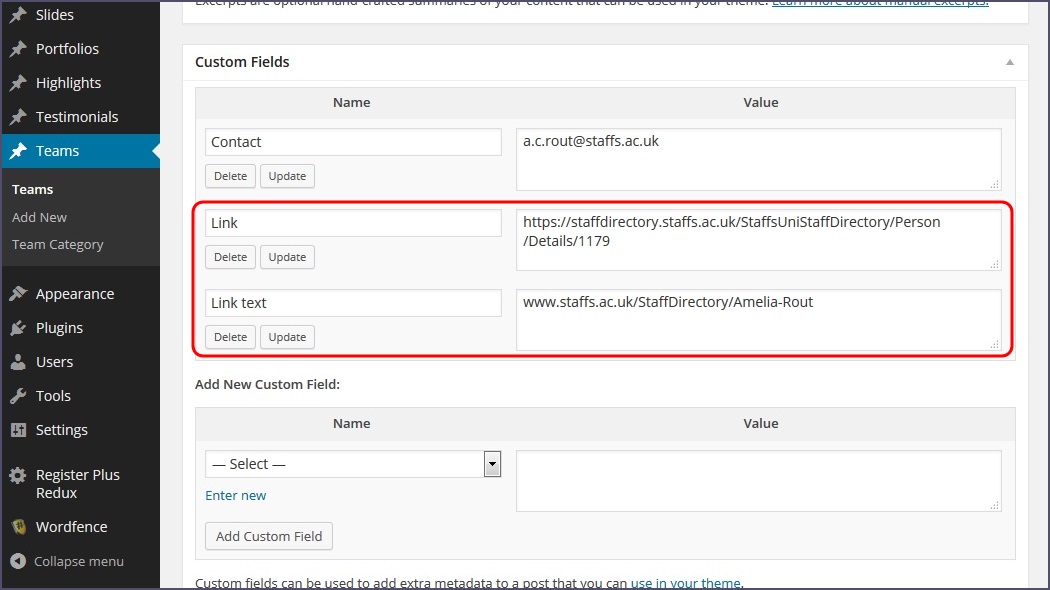Click the Settings sliders icon
This screenshot has height=590, width=1050.
pos(18,430)
